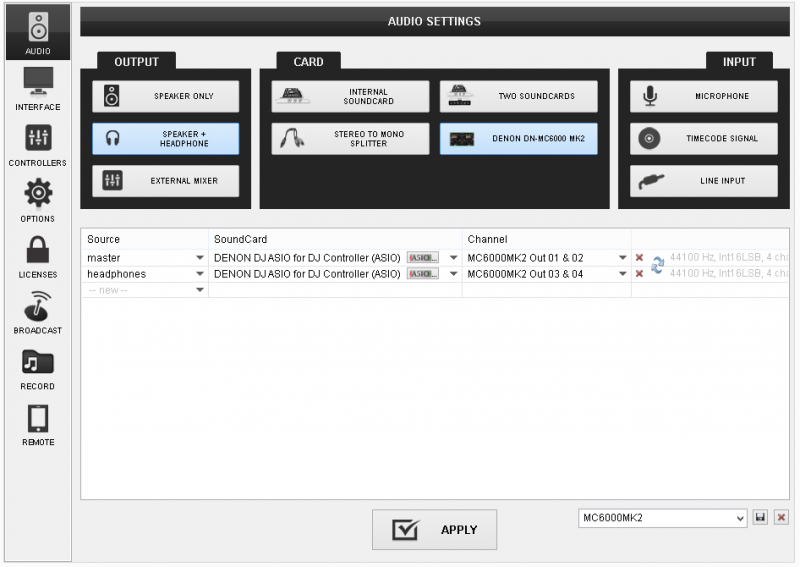Open the Remote settings section
This screenshot has width=800, height=567.
click(x=38, y=424)
